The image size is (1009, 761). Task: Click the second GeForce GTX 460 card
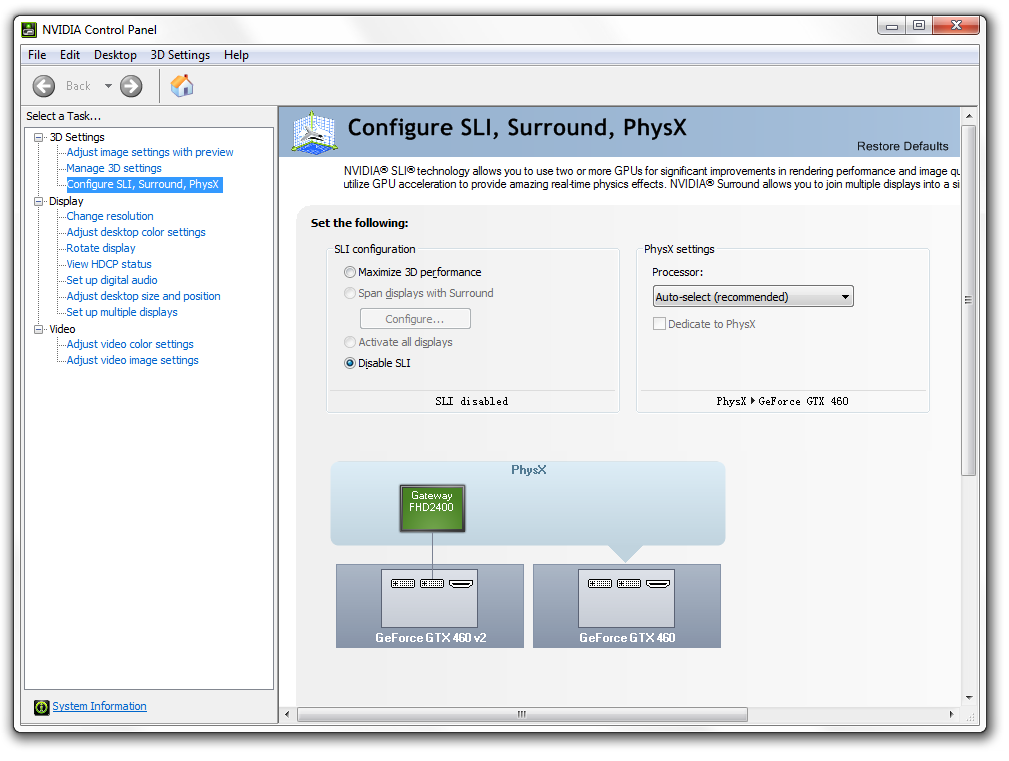coord(627,606)
